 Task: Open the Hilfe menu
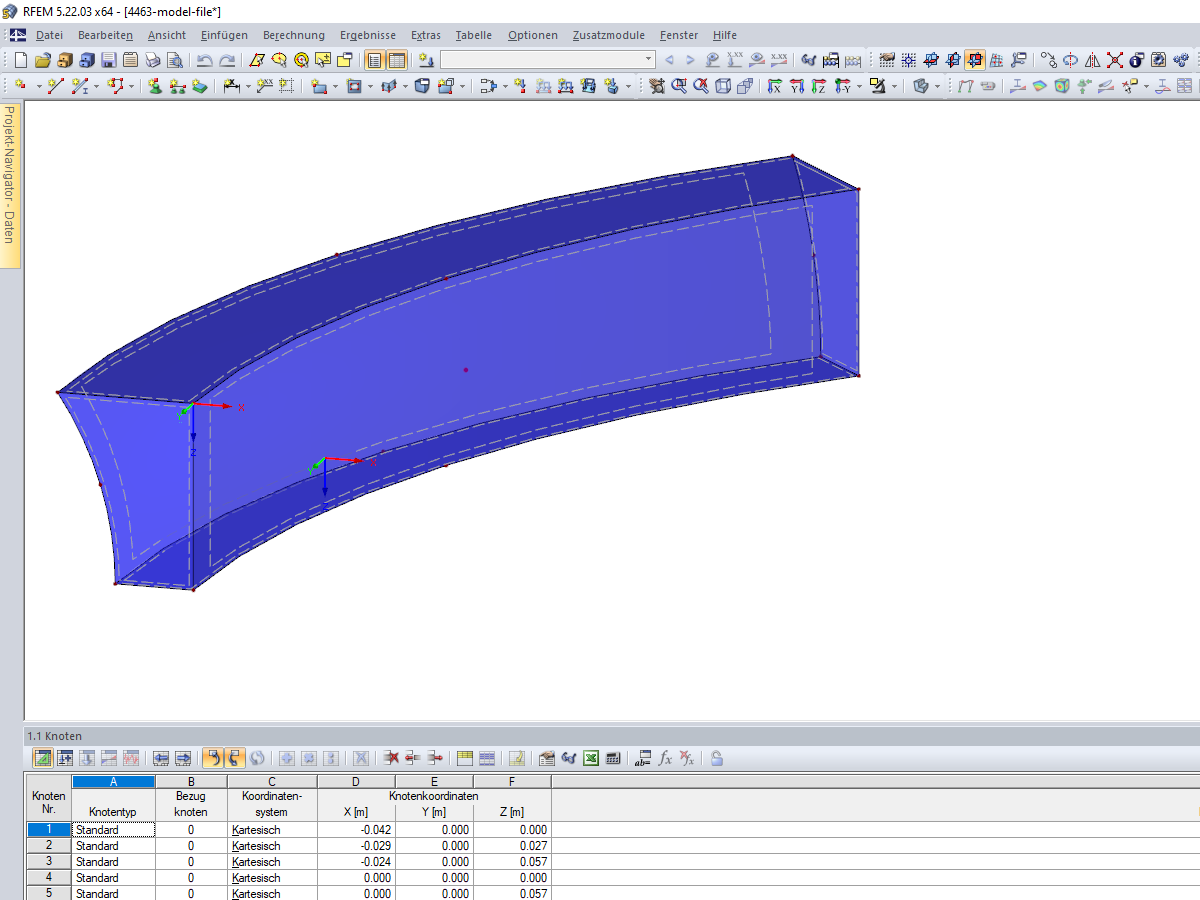[725, 35]
